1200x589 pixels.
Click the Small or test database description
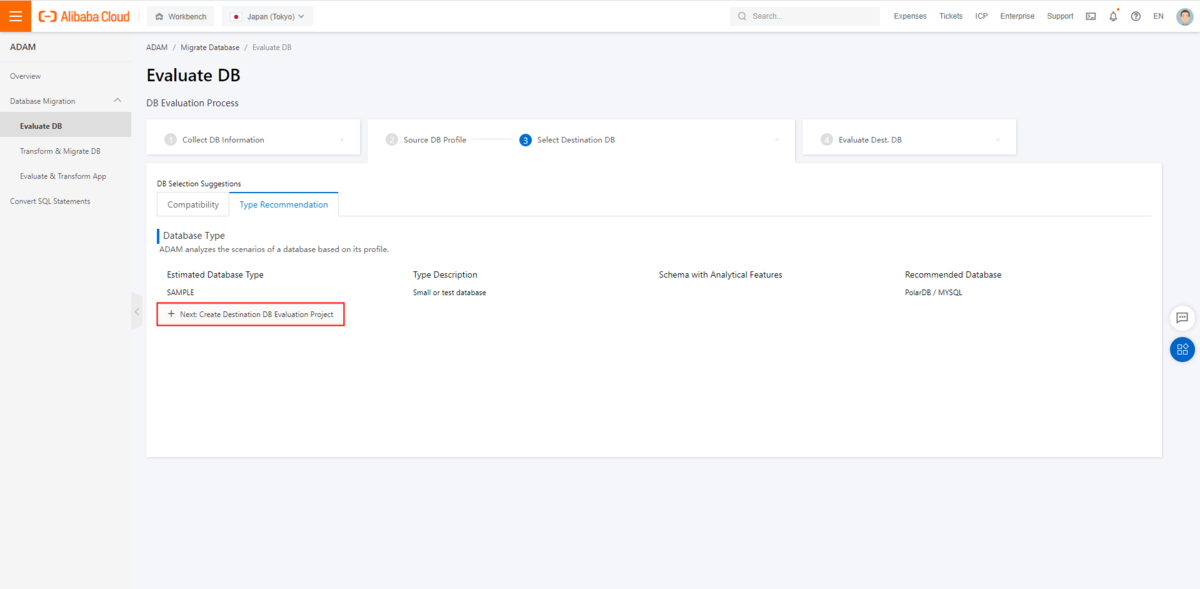tap(449, 292)
